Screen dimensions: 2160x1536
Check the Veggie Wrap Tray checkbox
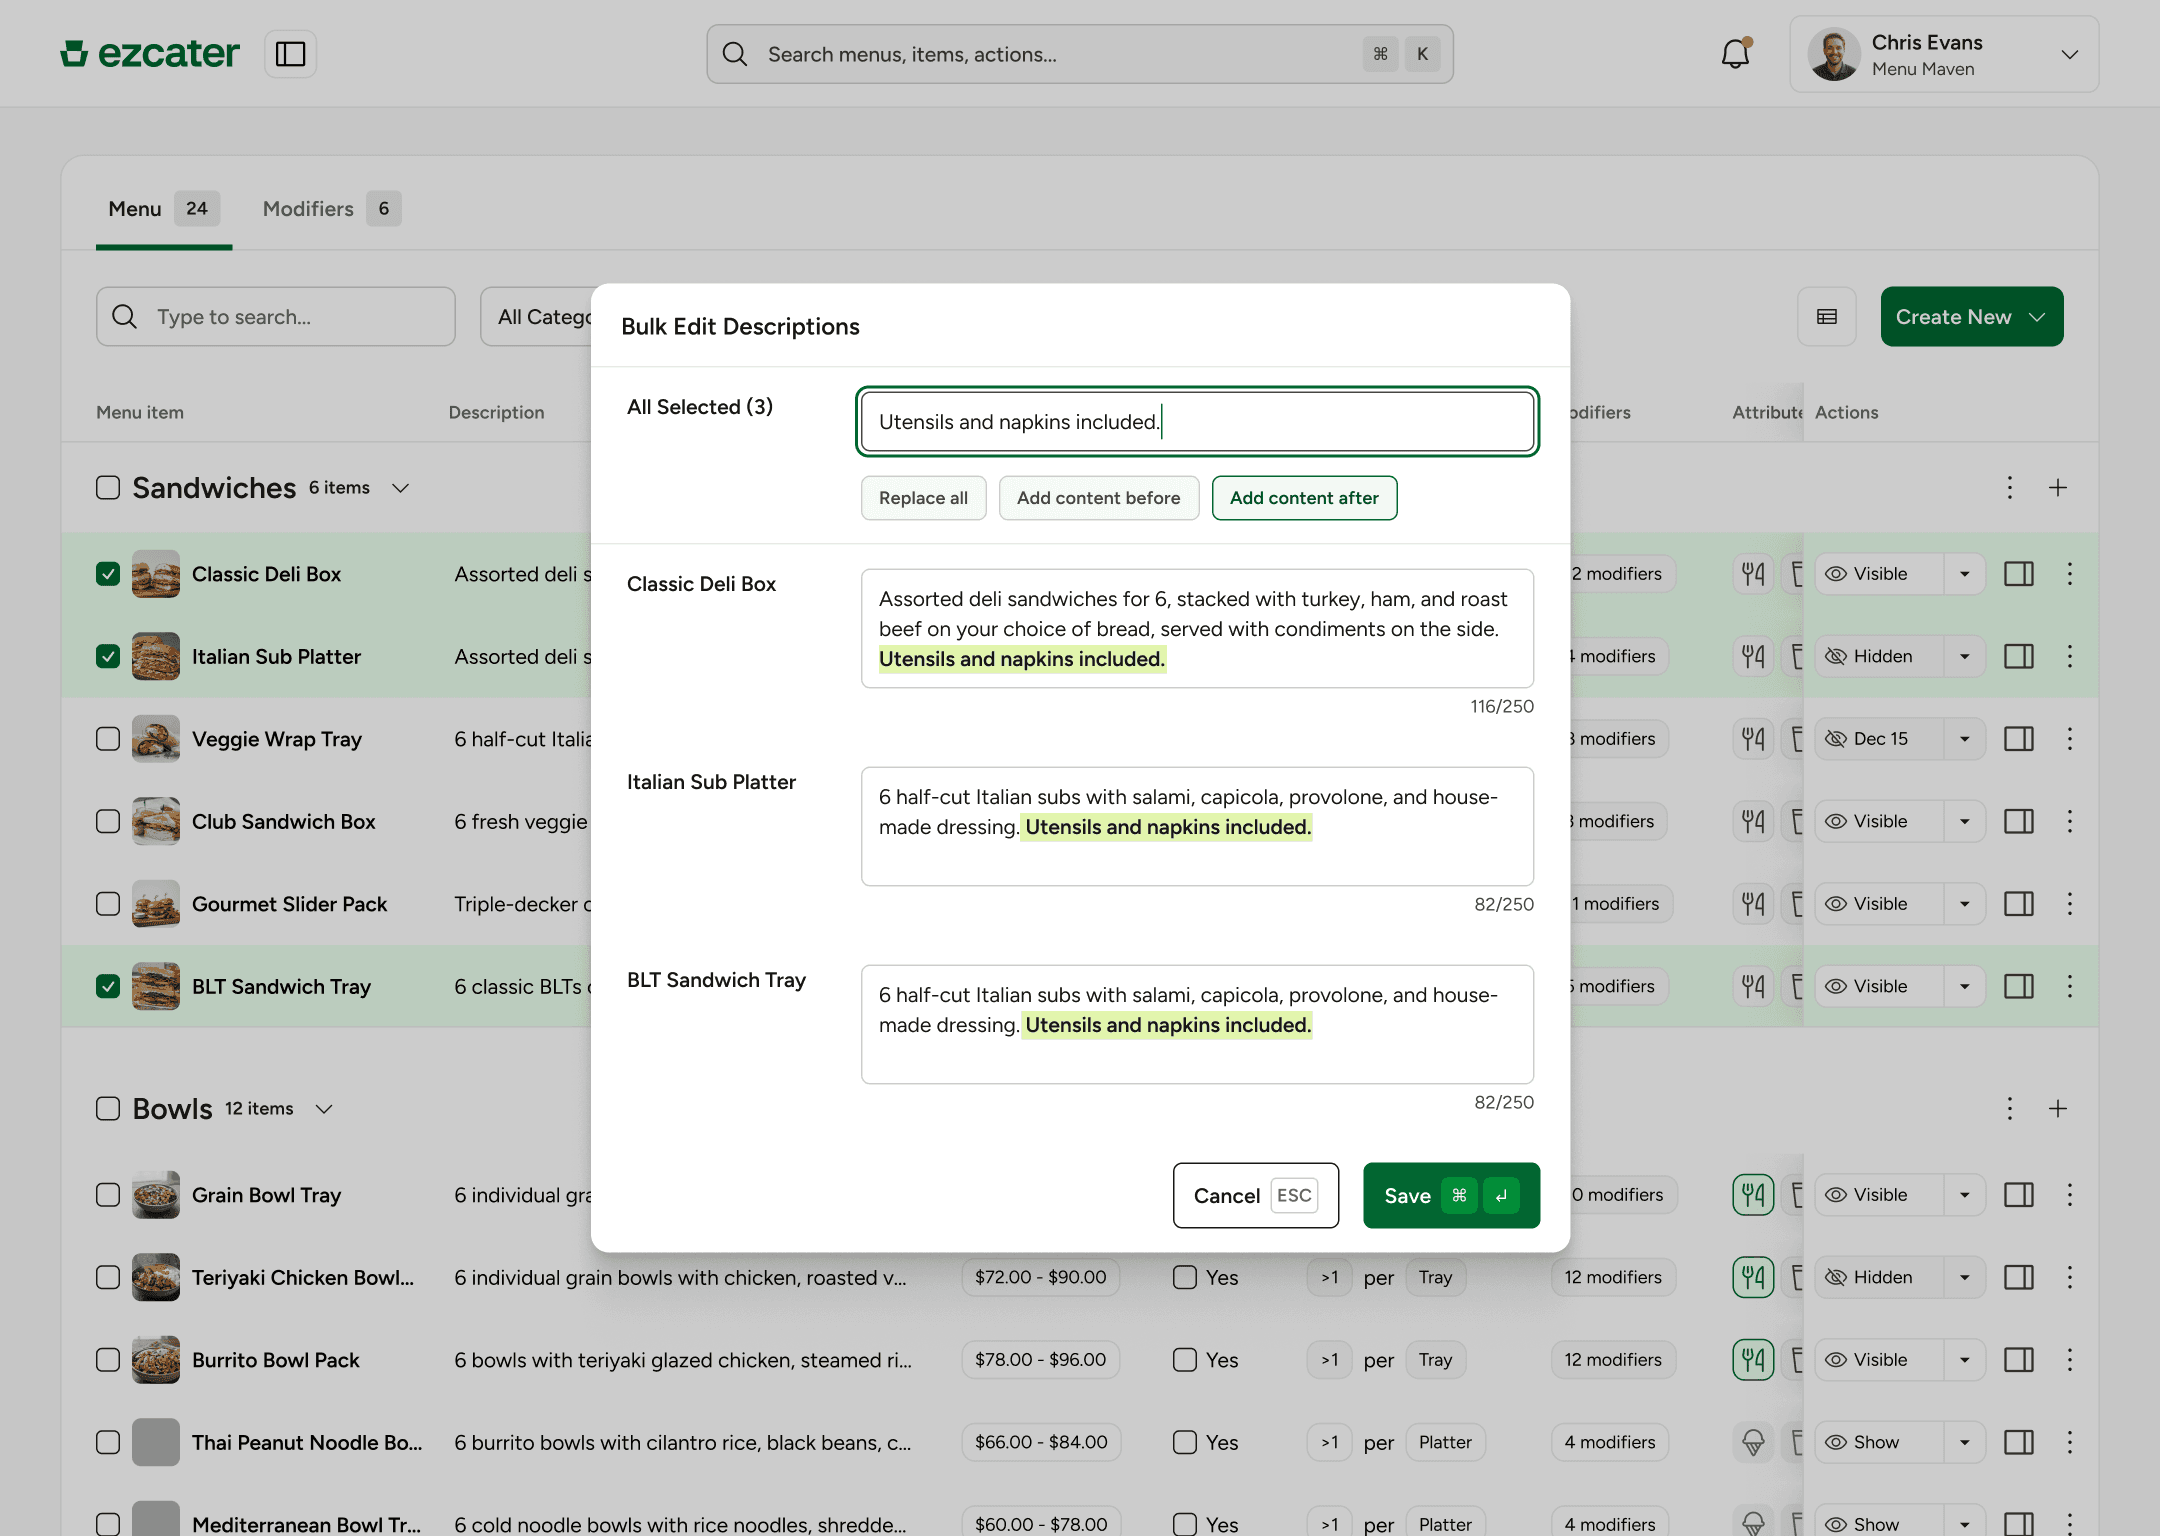[108, 738]
